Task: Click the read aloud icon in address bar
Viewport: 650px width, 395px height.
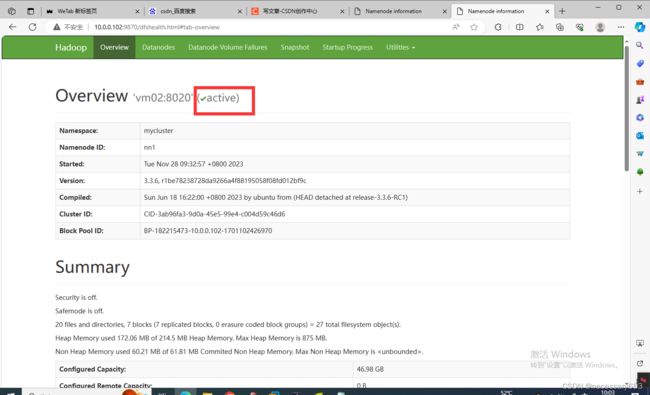Action: click(x=456, y=27)
